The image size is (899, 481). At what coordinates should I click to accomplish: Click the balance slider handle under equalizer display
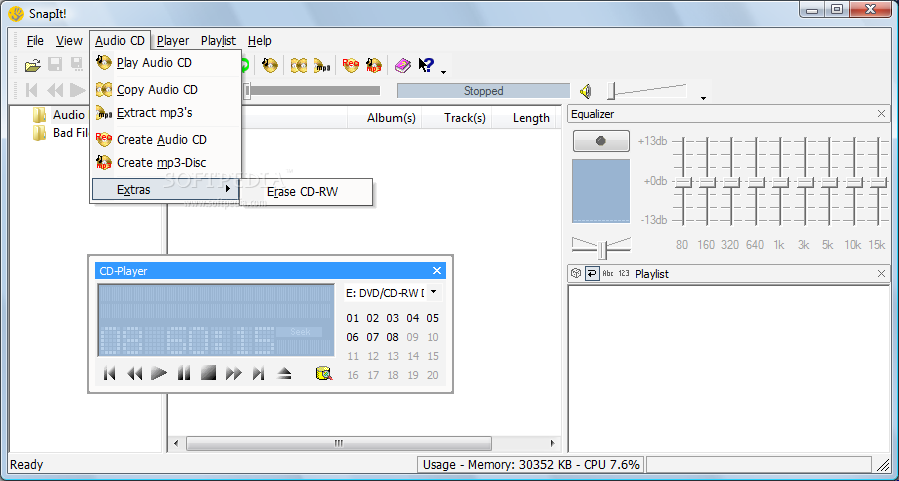click(602, 250)
